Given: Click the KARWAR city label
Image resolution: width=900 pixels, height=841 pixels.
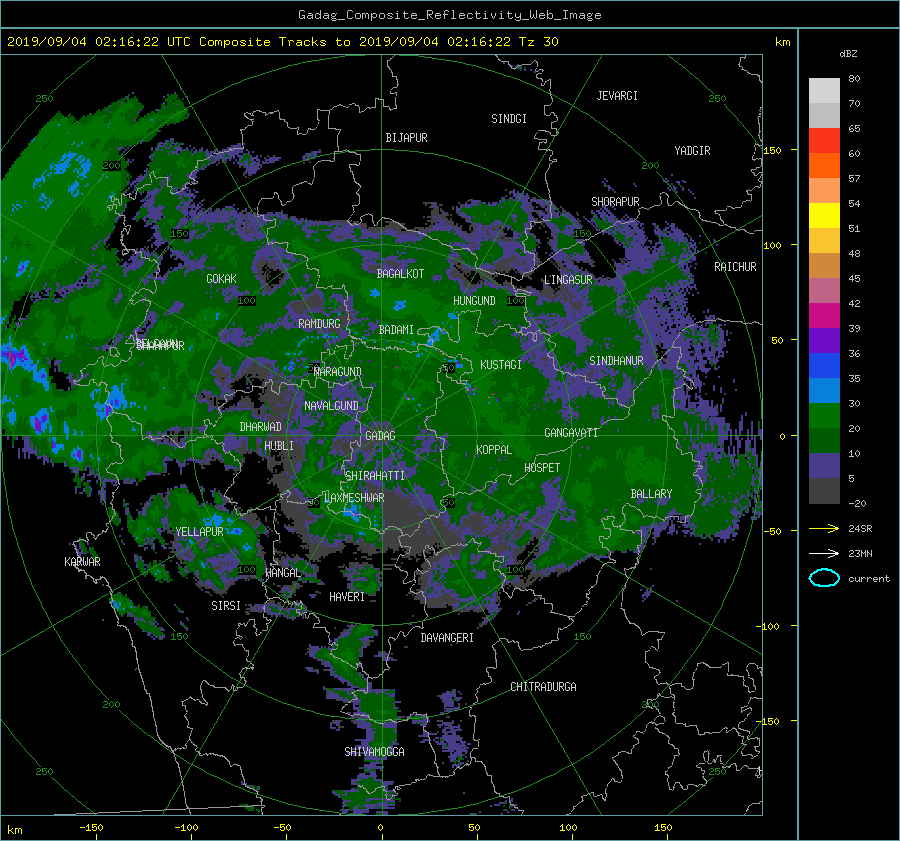Looking at the screenshot, I should (82, 562).
